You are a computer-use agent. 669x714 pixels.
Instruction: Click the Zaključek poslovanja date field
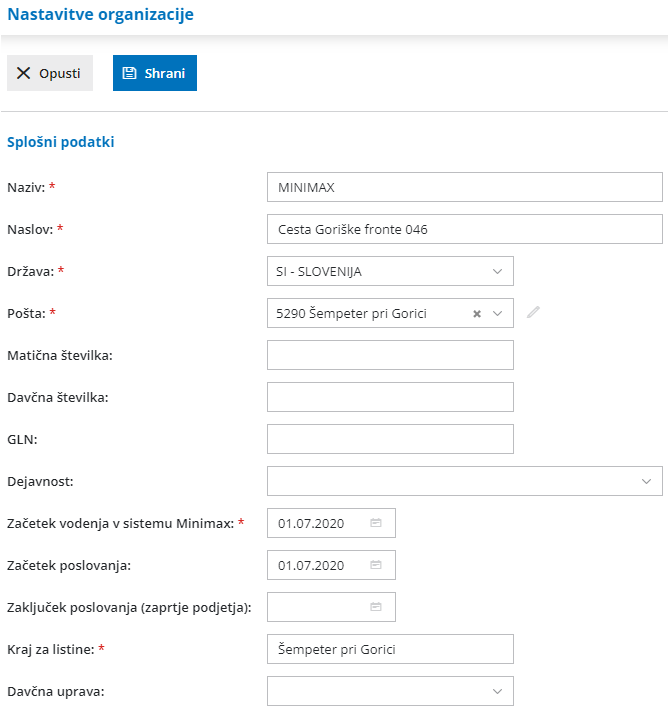[x=315, y=607]
